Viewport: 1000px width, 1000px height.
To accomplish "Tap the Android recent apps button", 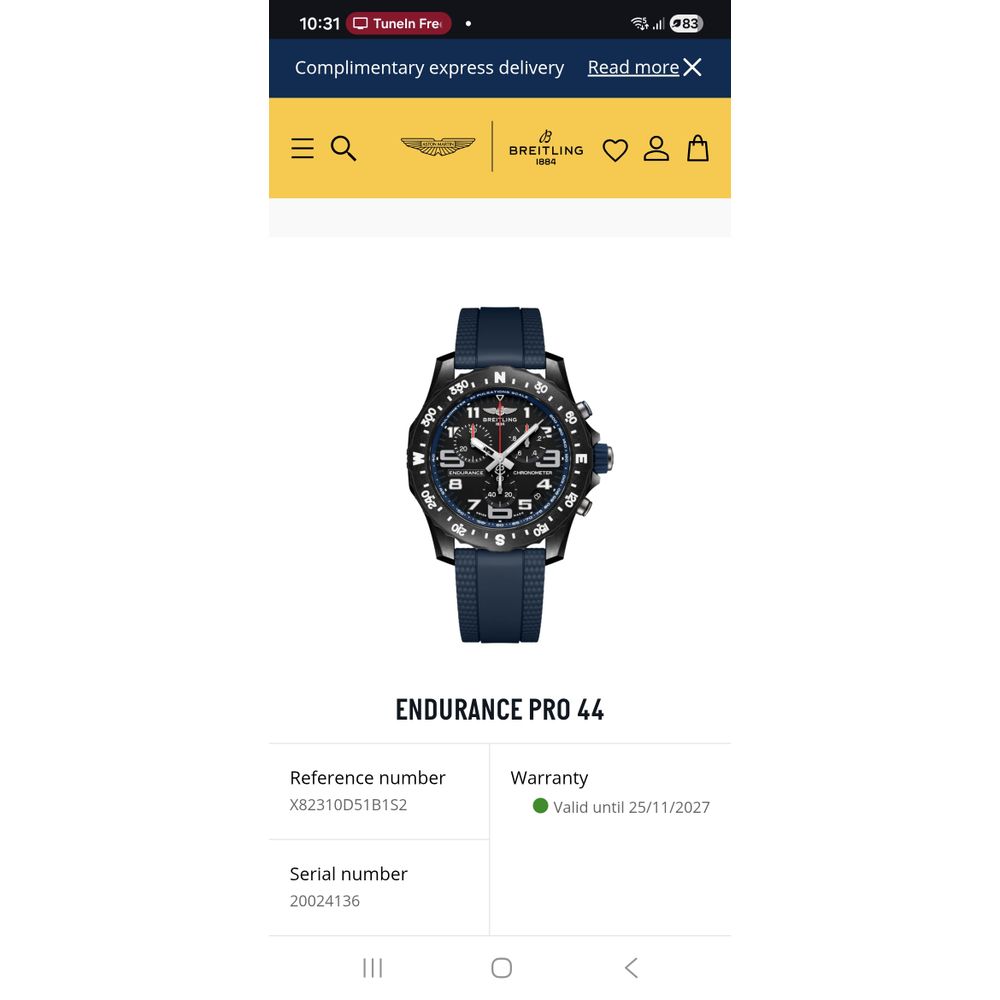I will (372, 967).
